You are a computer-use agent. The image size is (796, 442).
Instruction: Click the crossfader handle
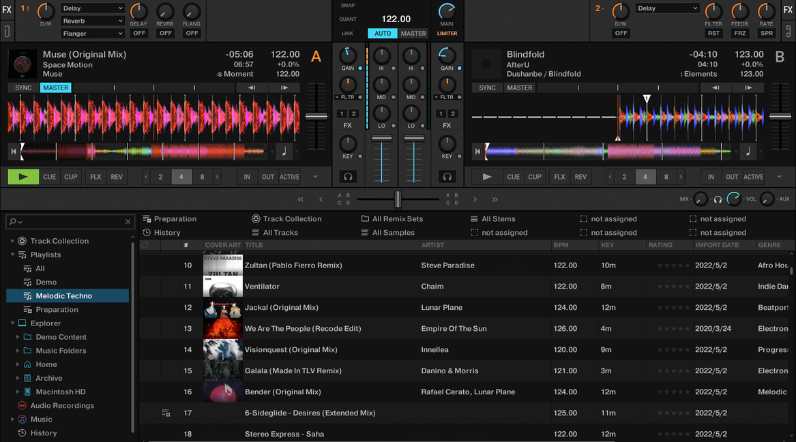[x=398, y=199]
